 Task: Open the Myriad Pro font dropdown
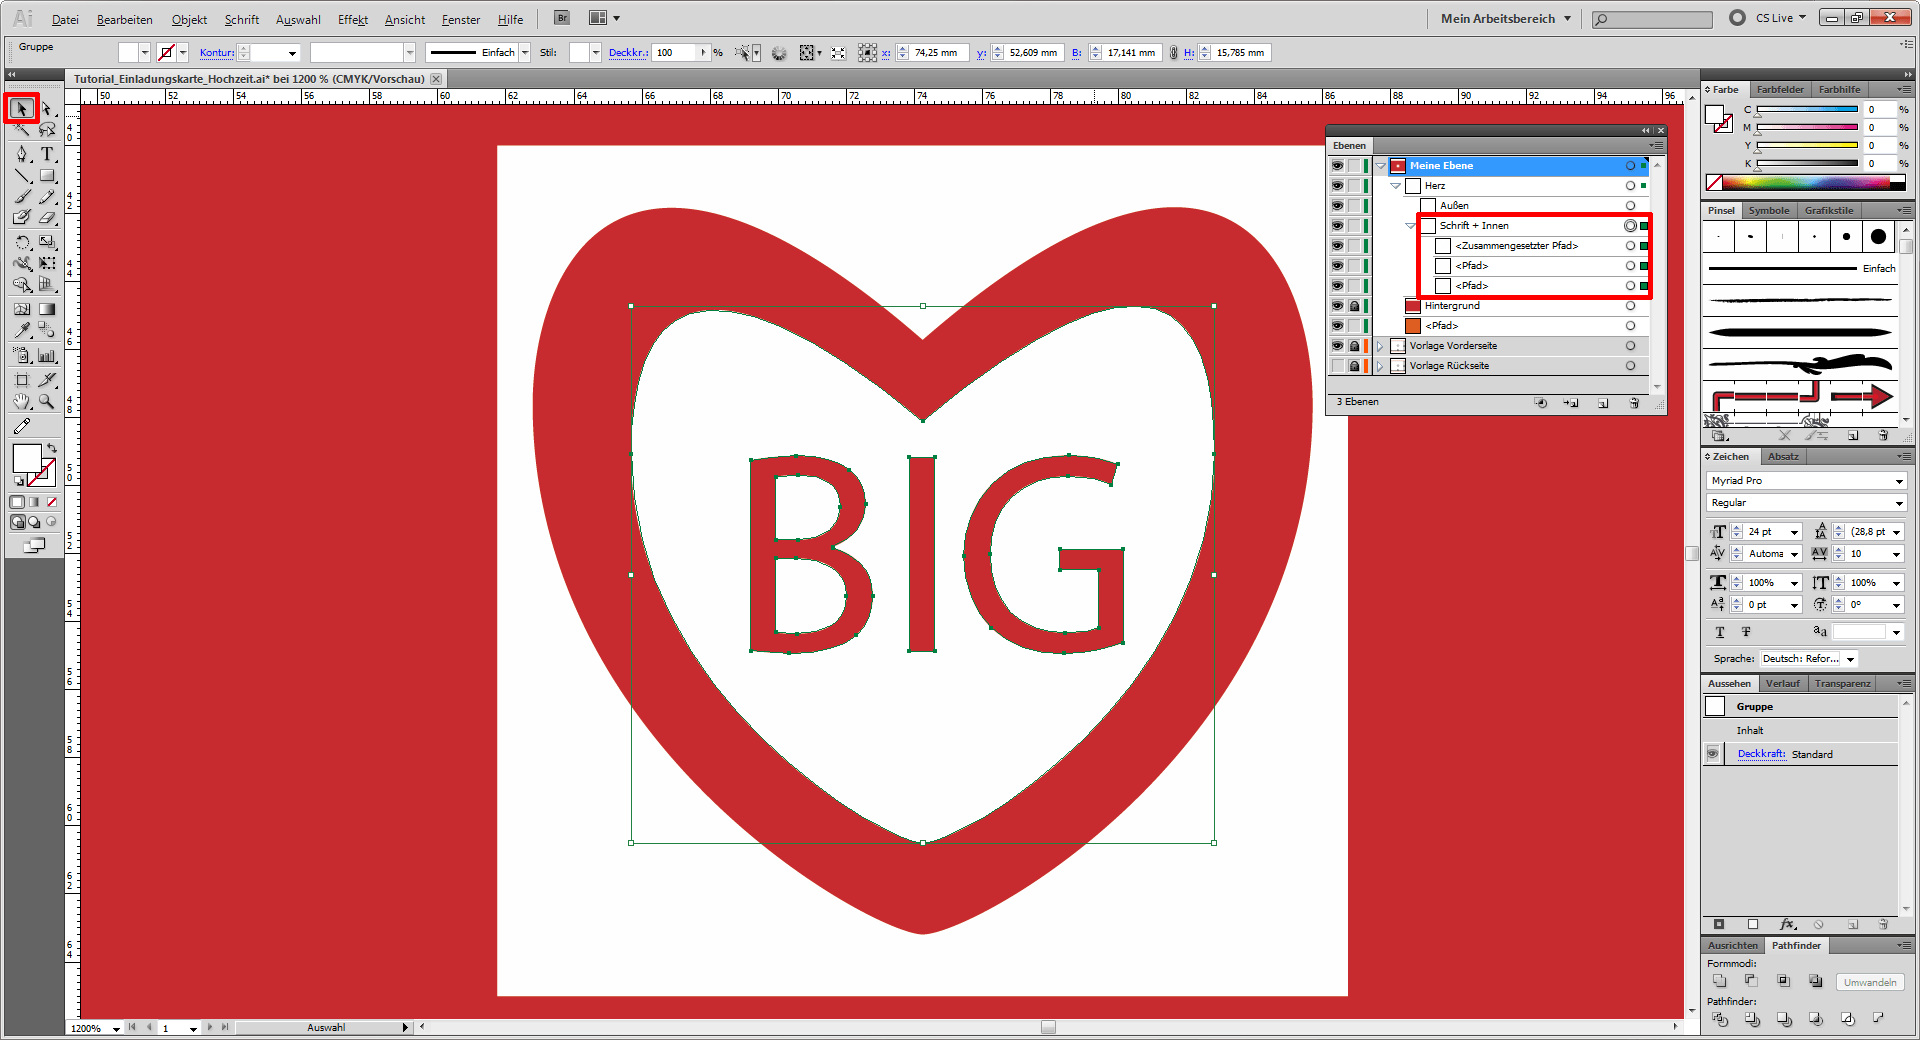1899,481
